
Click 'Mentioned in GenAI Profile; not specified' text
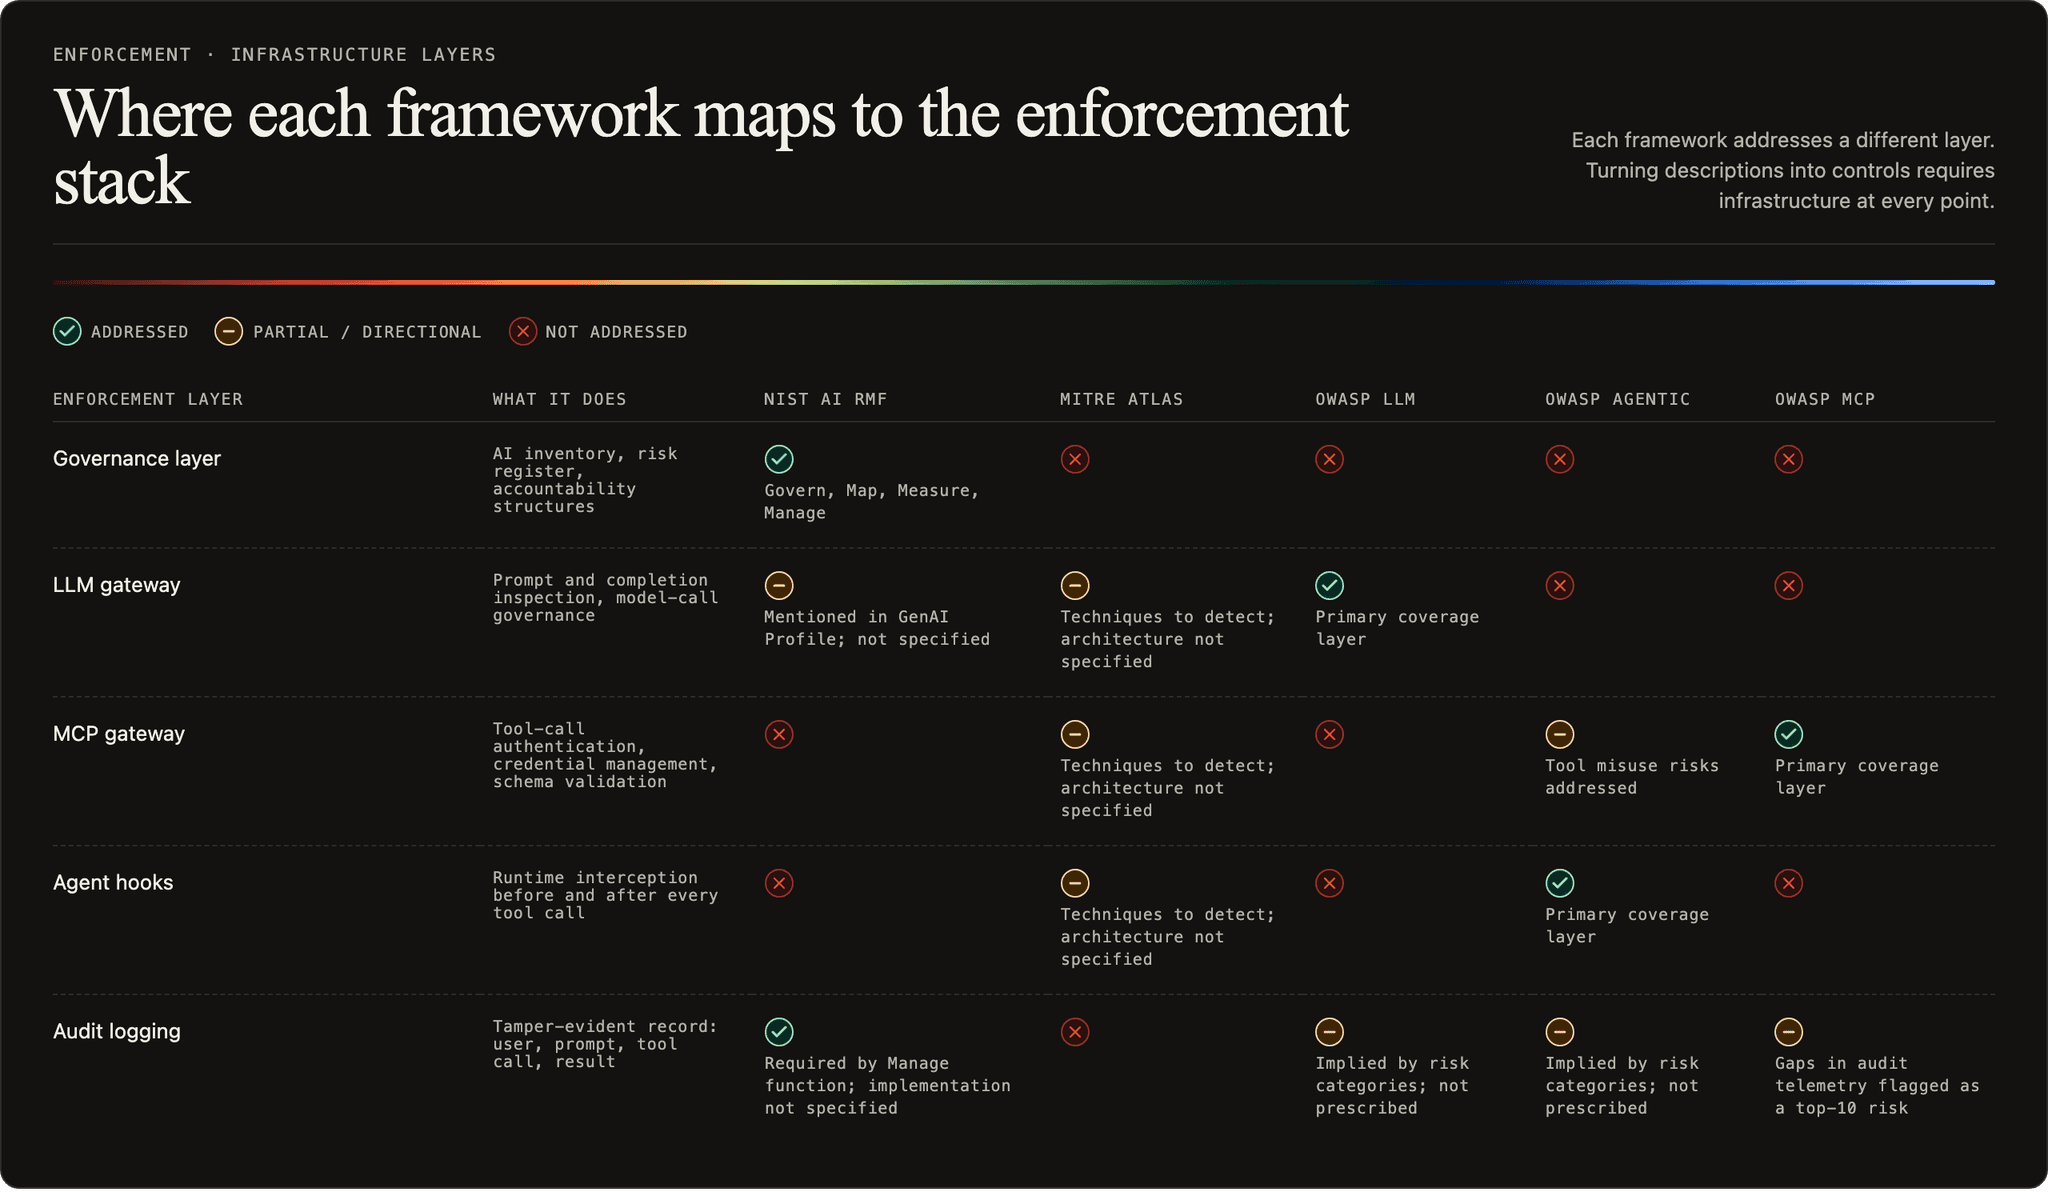(877, 628)
